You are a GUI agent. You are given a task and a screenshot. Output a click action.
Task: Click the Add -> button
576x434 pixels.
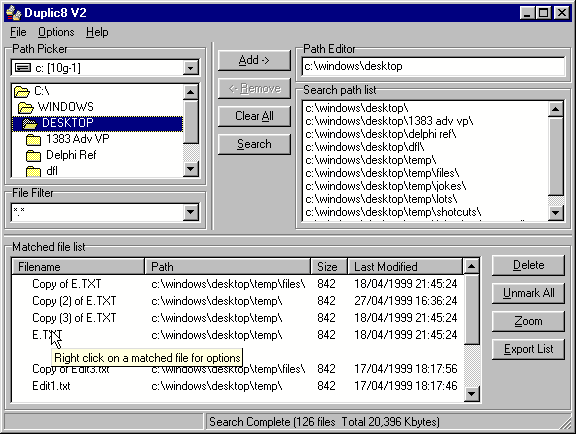pyautogui.click(x=254, y=60)
